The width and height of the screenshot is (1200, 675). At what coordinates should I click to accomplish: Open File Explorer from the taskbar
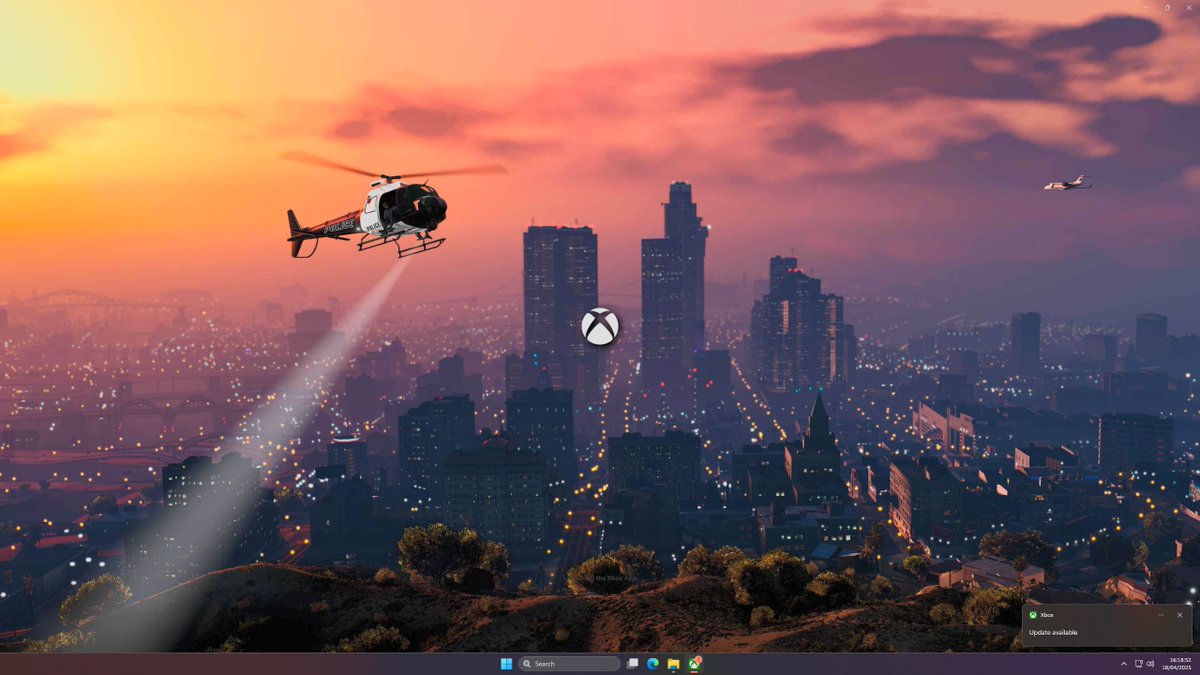pyautogui.click(x=673, y=664)
